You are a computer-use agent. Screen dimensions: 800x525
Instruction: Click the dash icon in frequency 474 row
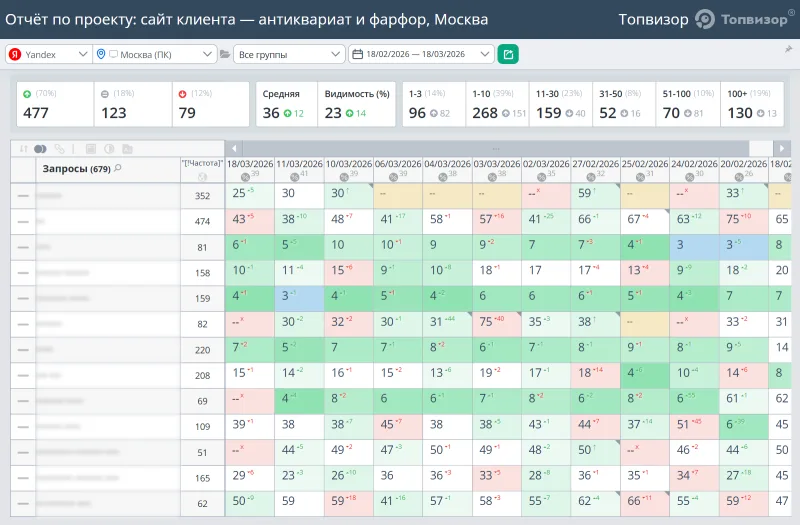(23, 221)
